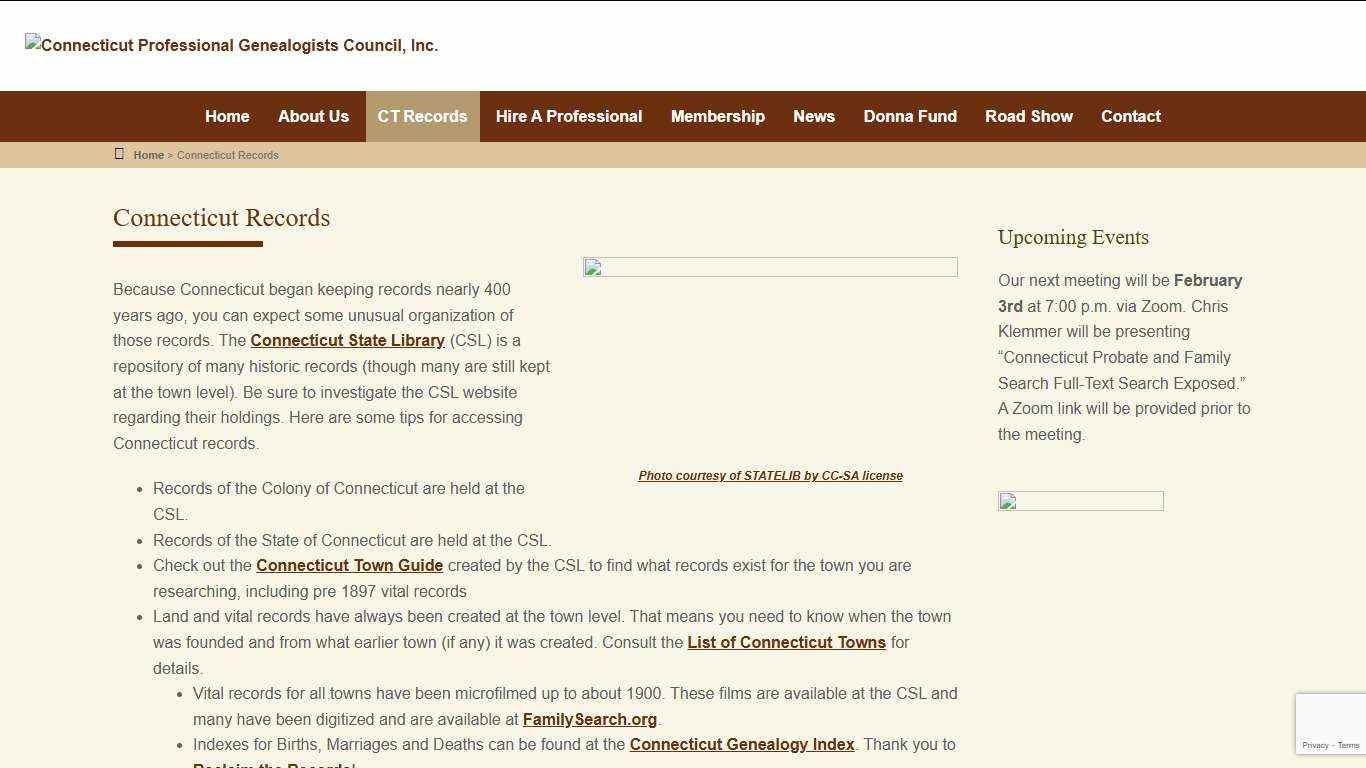Open the Membership section

[717, 116]
